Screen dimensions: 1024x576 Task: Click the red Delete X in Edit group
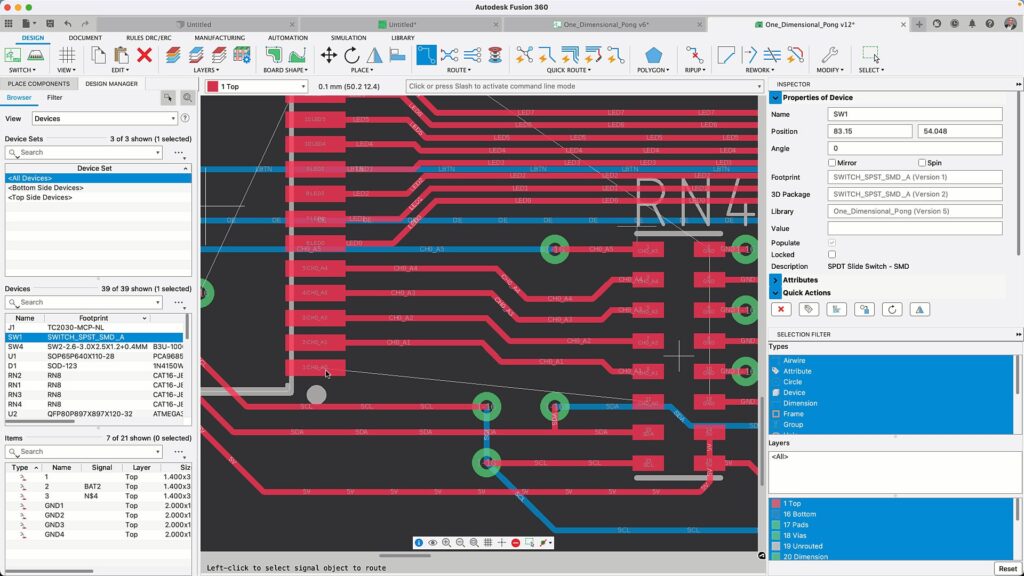144,55
